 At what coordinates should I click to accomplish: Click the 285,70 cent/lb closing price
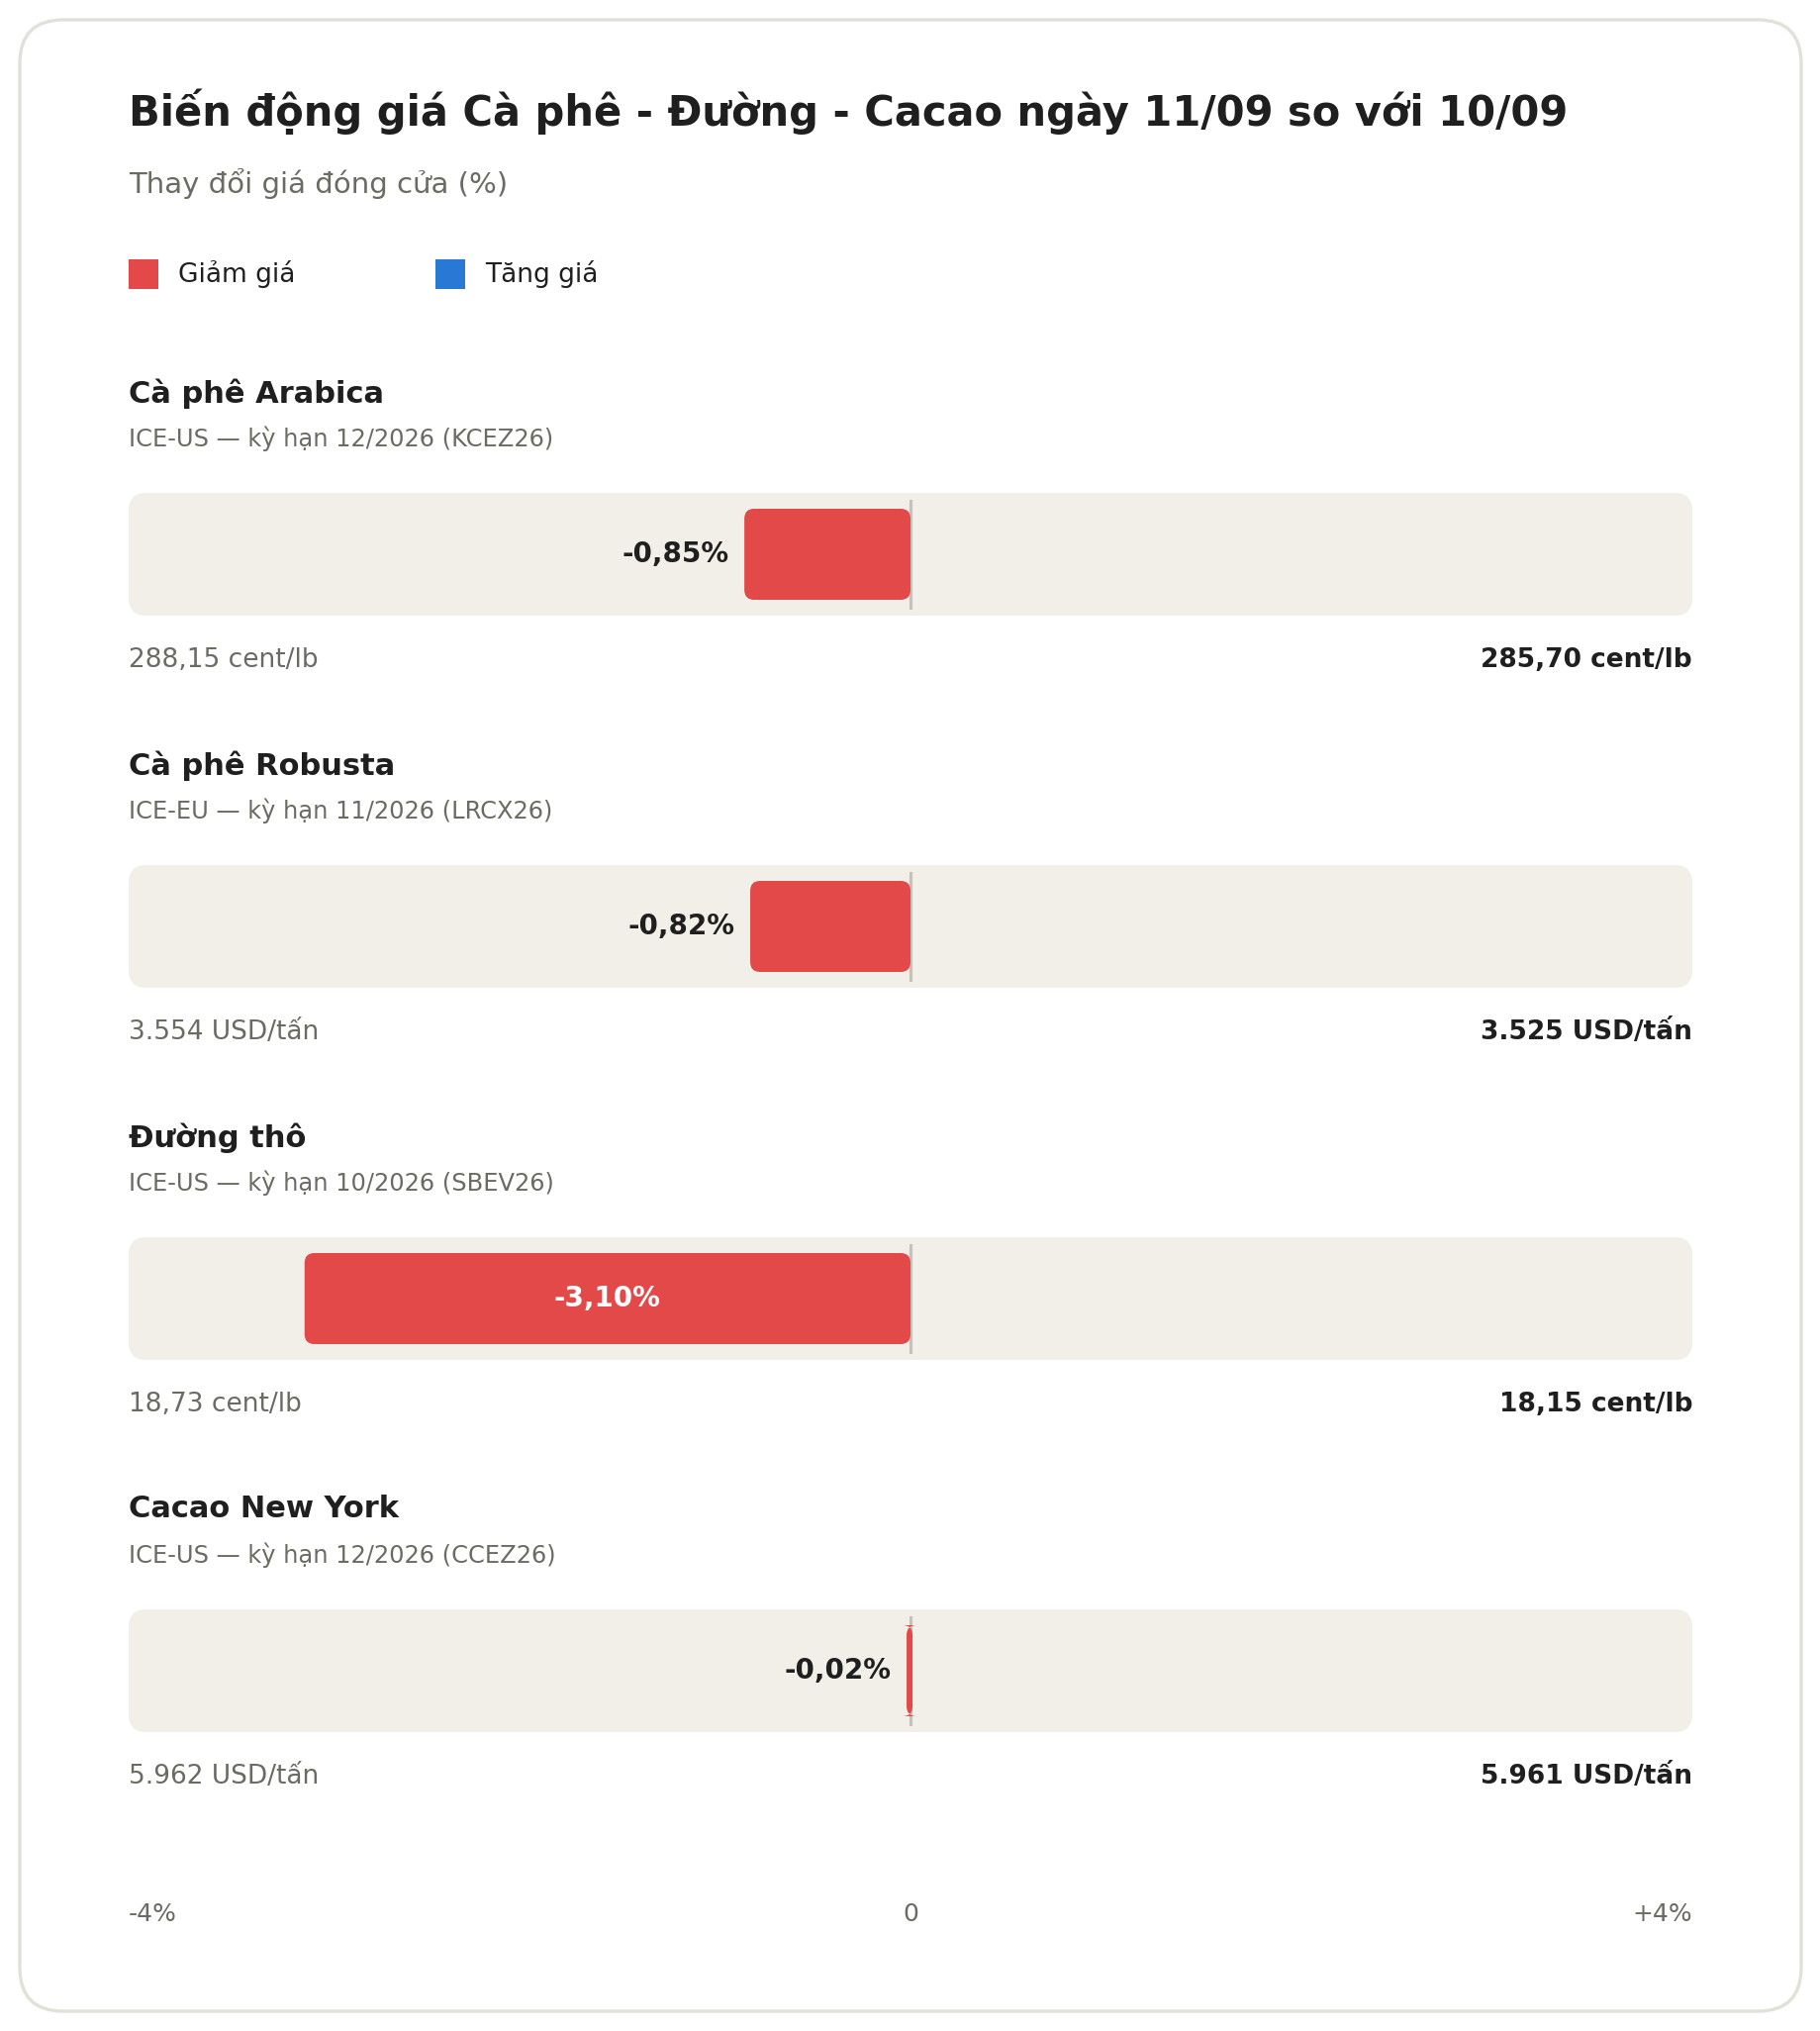tap(1586, 659)
